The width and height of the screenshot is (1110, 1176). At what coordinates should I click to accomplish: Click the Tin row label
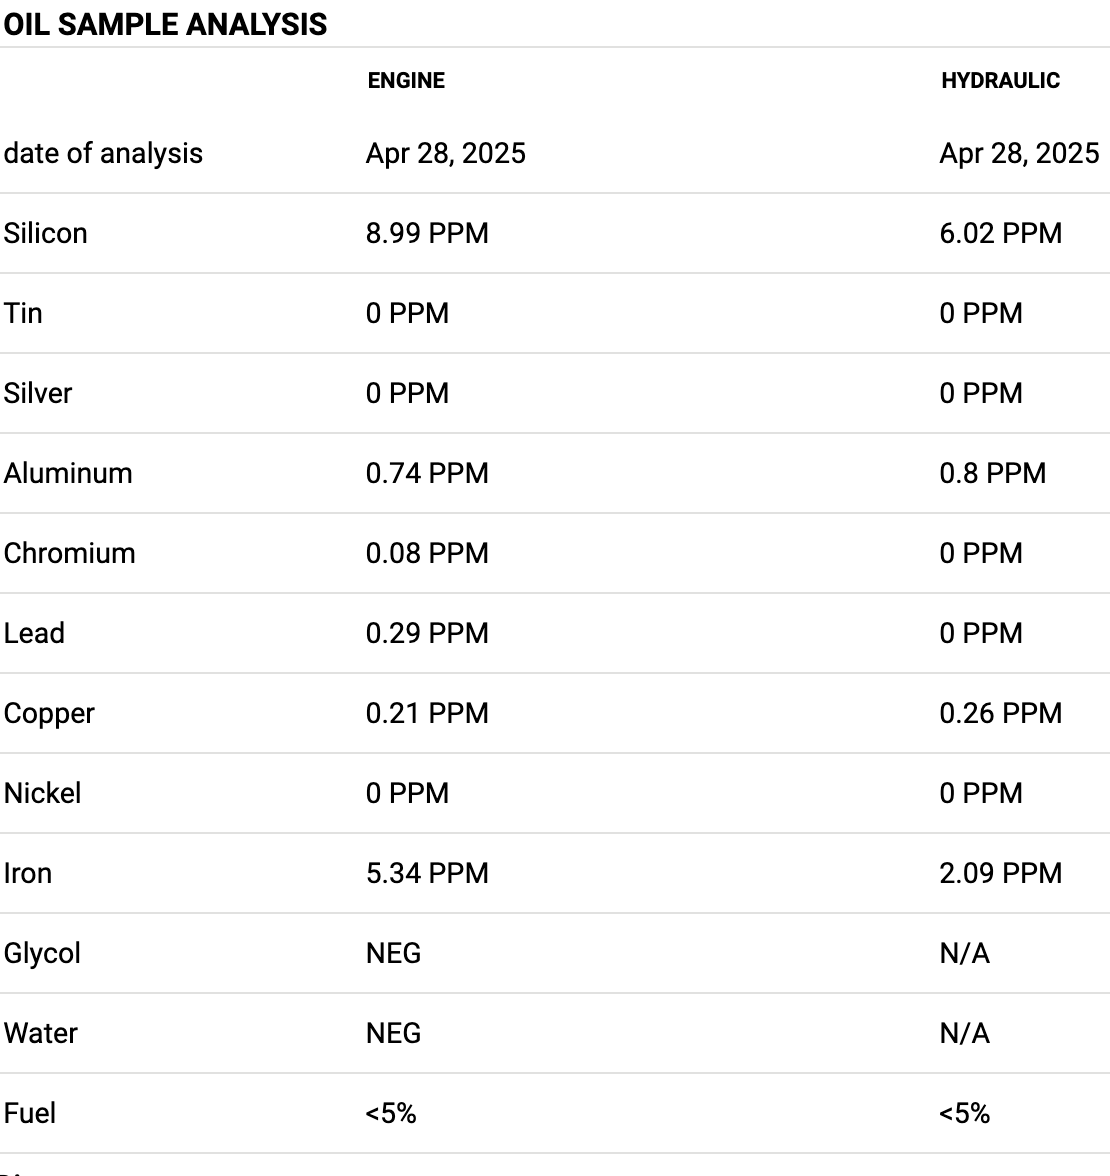22,314
